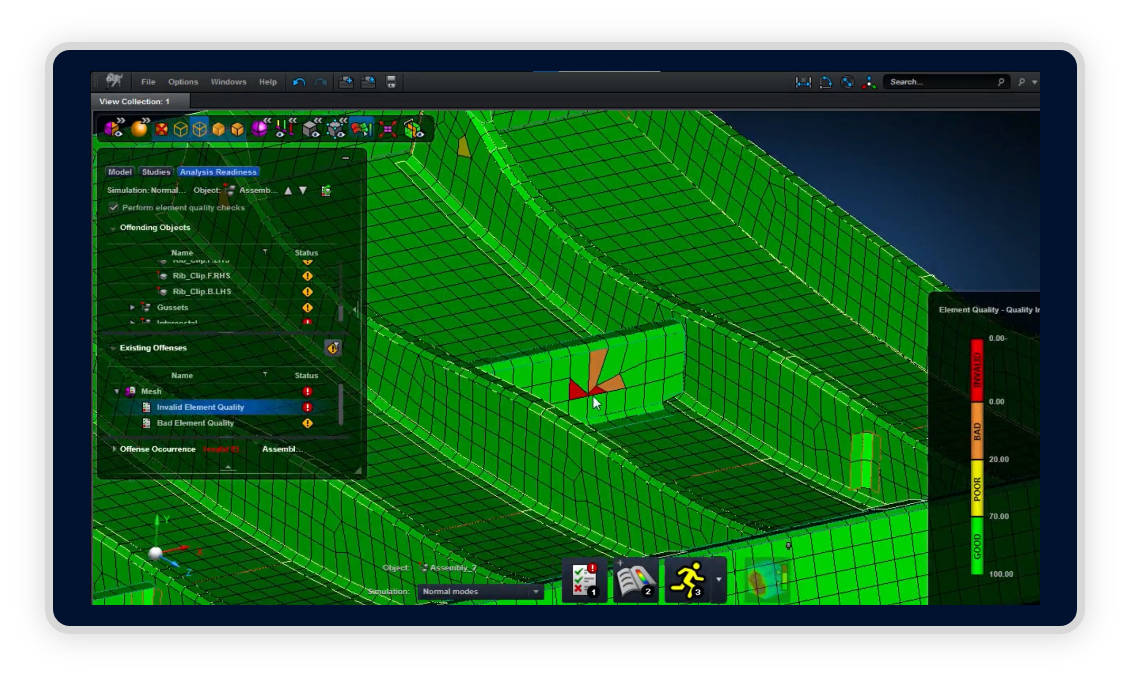Viewport: 1130px width, 682px height.
Task: Click the first yellow wireframe cube icon
Action: pos(180,129)
